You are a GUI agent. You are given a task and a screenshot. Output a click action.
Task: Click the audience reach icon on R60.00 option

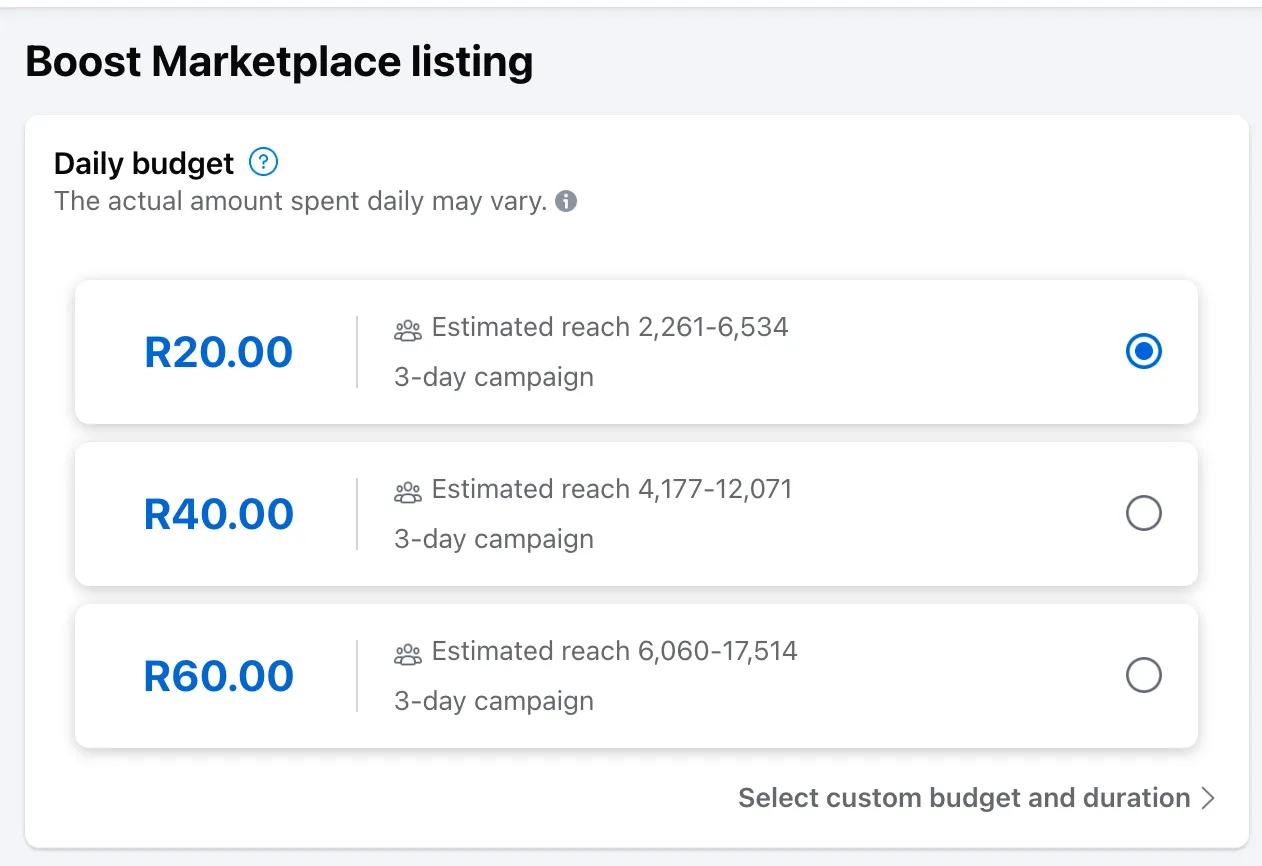point(407,651)
